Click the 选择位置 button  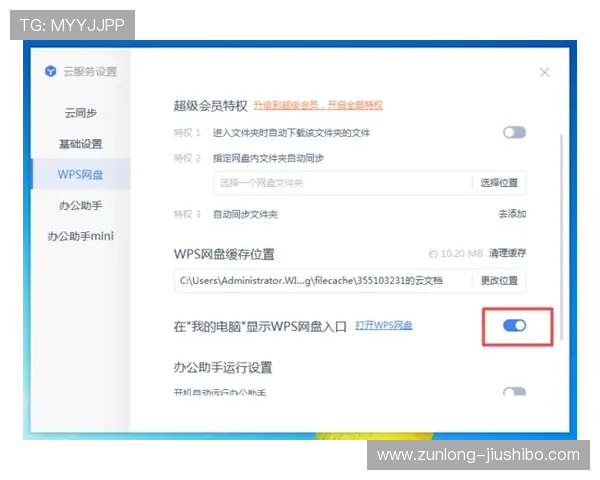[499, 183]
